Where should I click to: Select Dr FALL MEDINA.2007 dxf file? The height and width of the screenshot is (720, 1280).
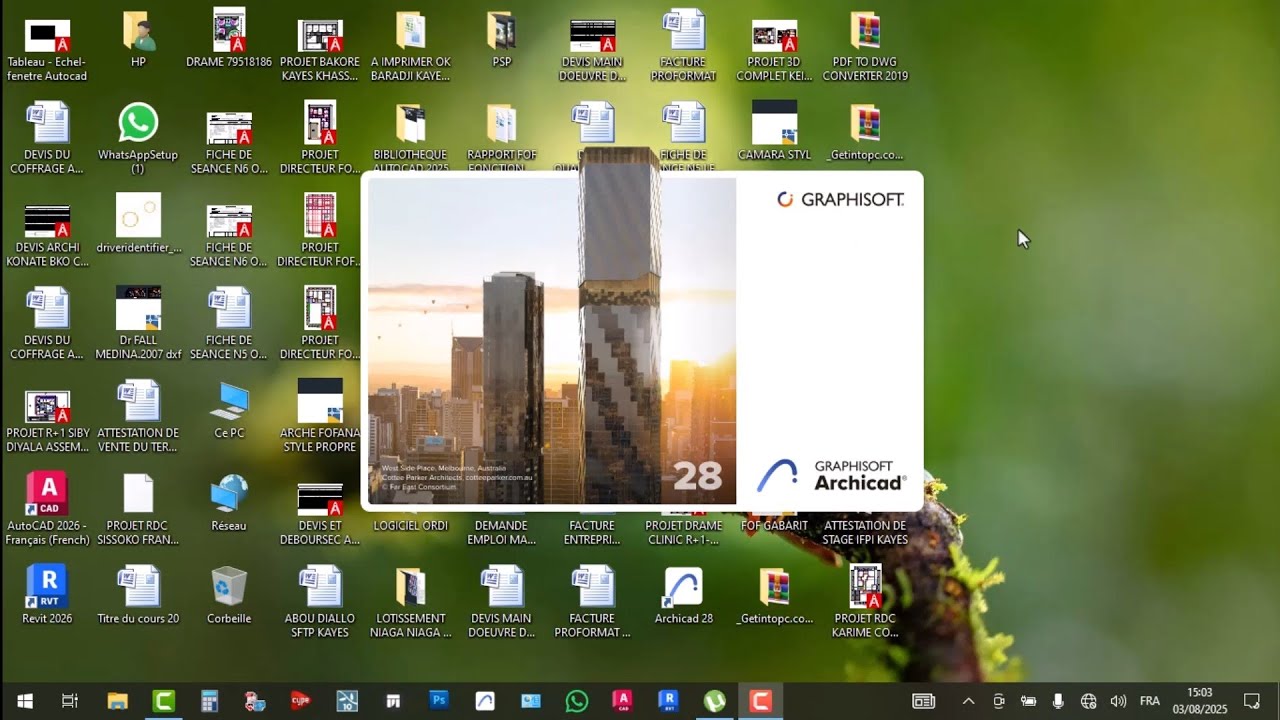(138, 324)
